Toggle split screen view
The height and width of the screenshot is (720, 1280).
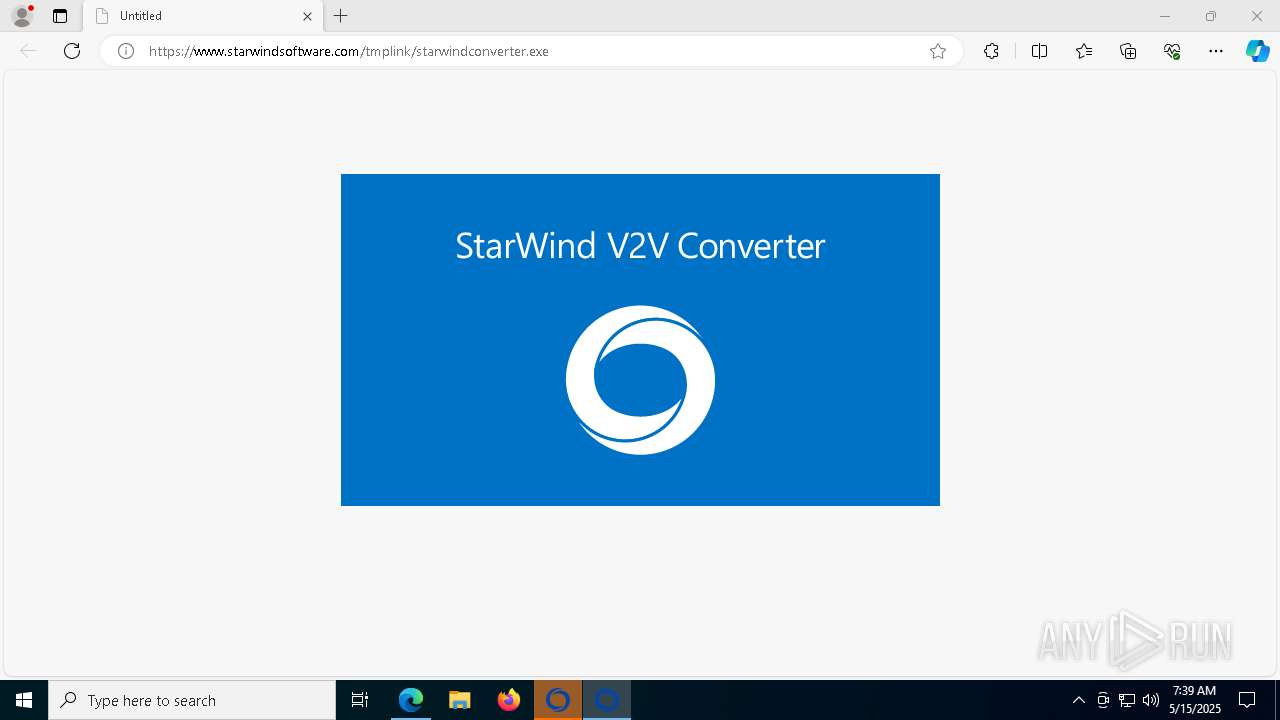[1039, 51]
